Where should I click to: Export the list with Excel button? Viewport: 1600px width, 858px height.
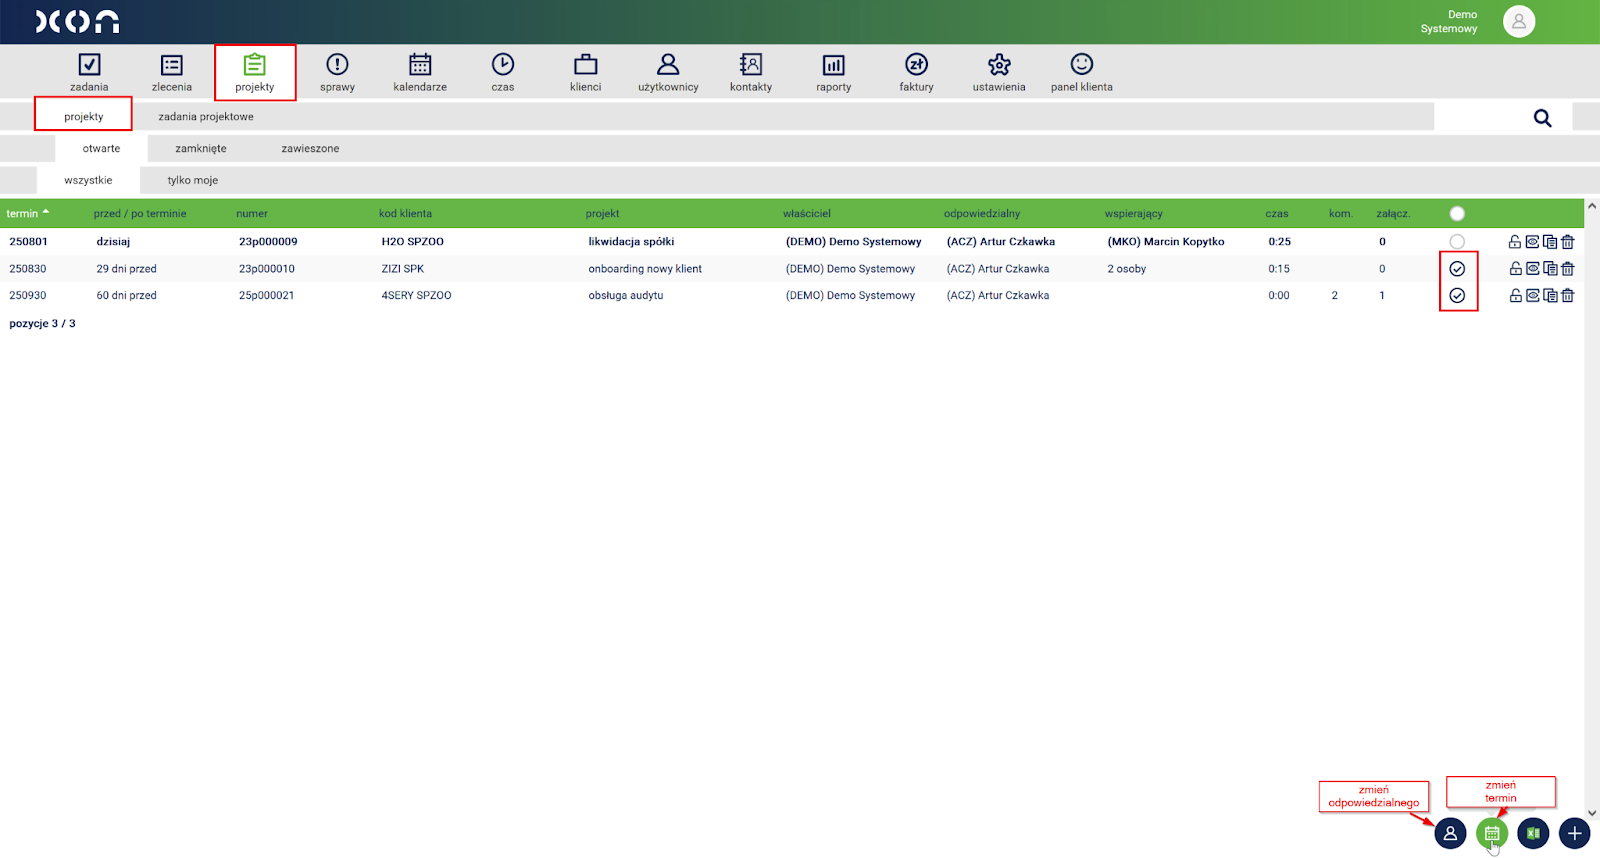1533,833
